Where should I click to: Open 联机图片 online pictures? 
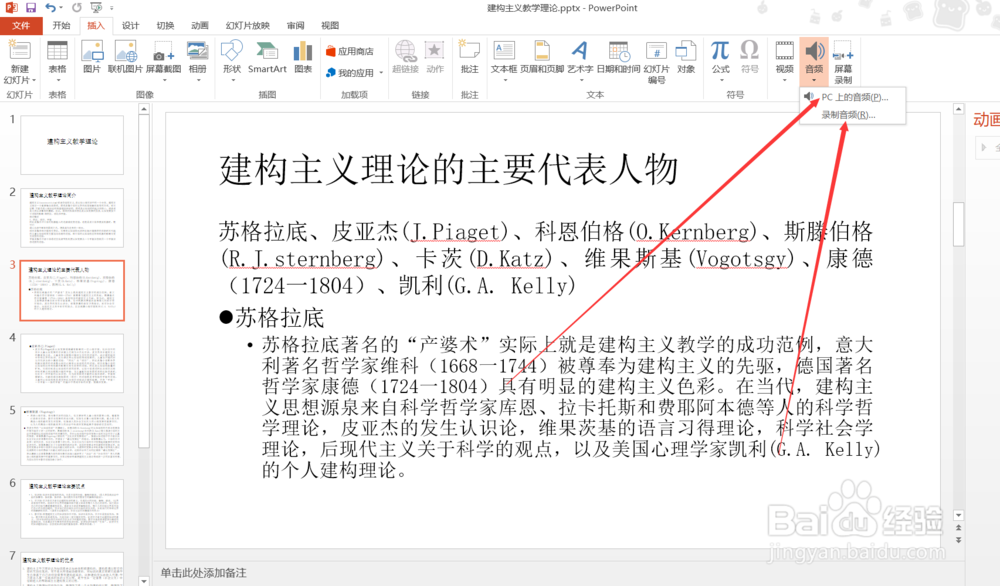click(x=125, y=51)
